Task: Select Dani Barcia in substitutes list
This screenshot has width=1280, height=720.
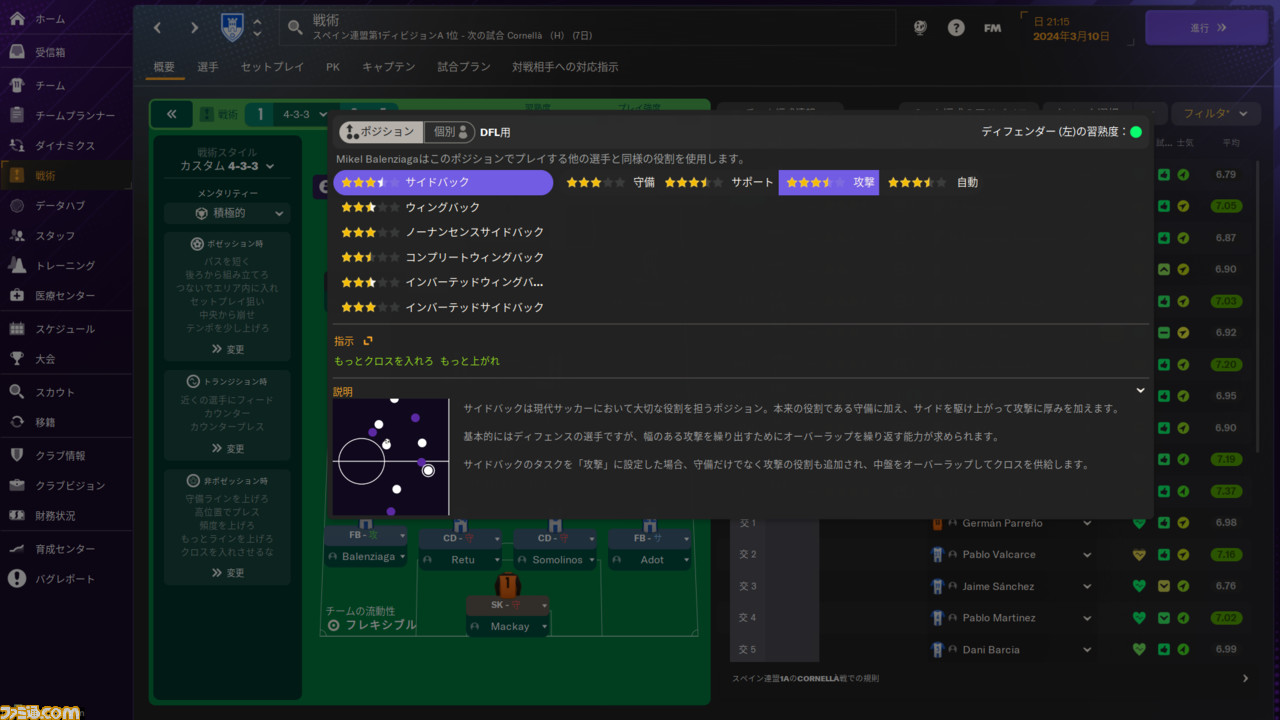Action: click(x=990, y=650)
